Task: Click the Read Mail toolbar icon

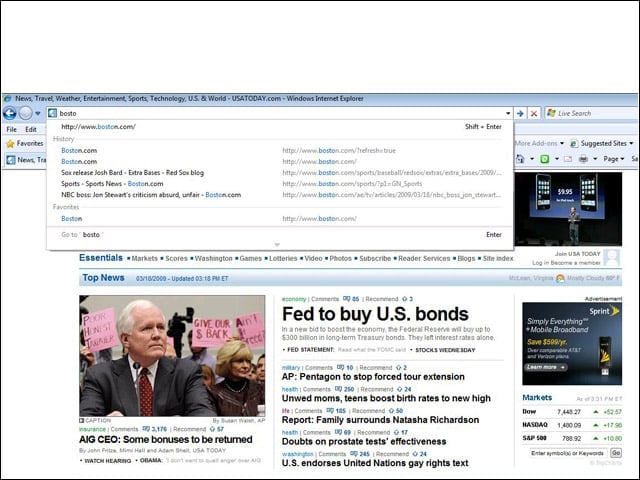Action: [x=568, y=159]
